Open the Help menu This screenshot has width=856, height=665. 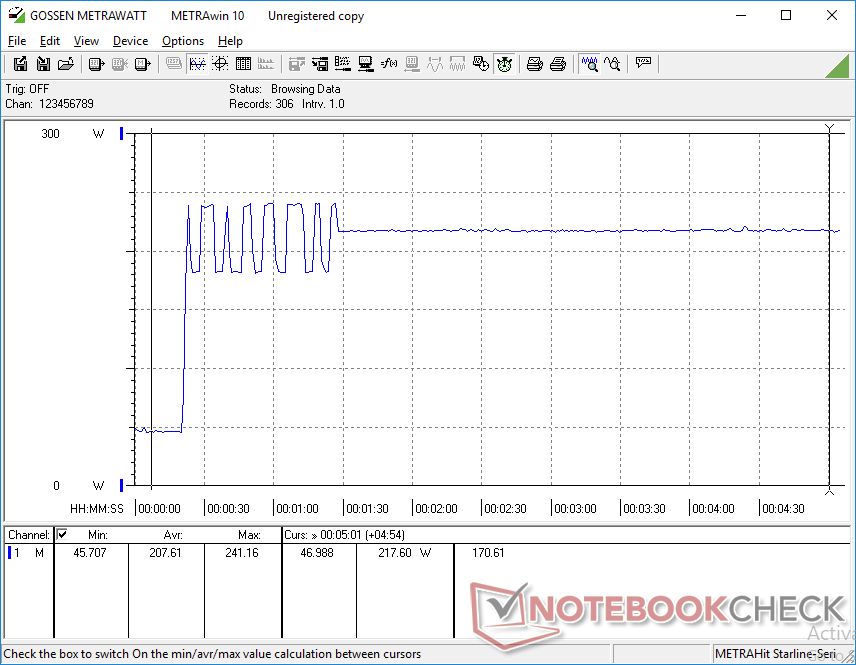pyautogui.click(x=230, y=41)
